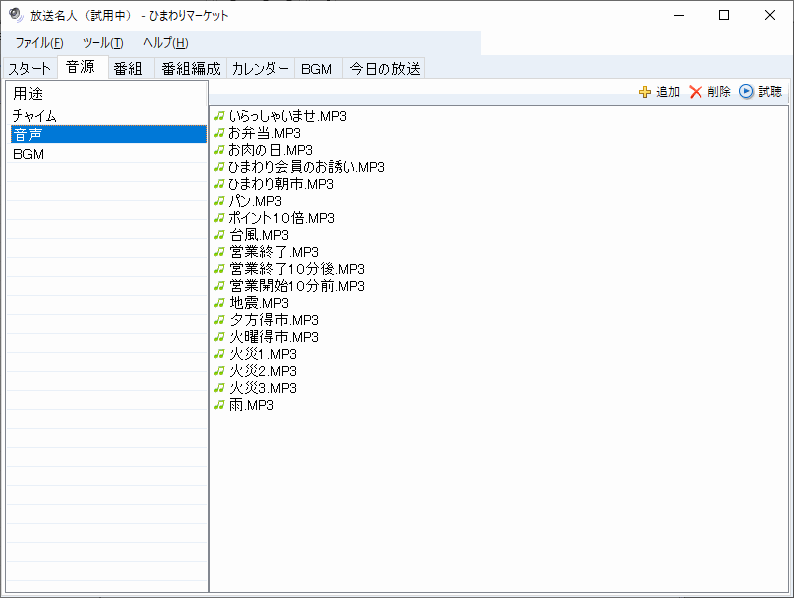Open the ヘルプ(H) menu

click(165, 43)
